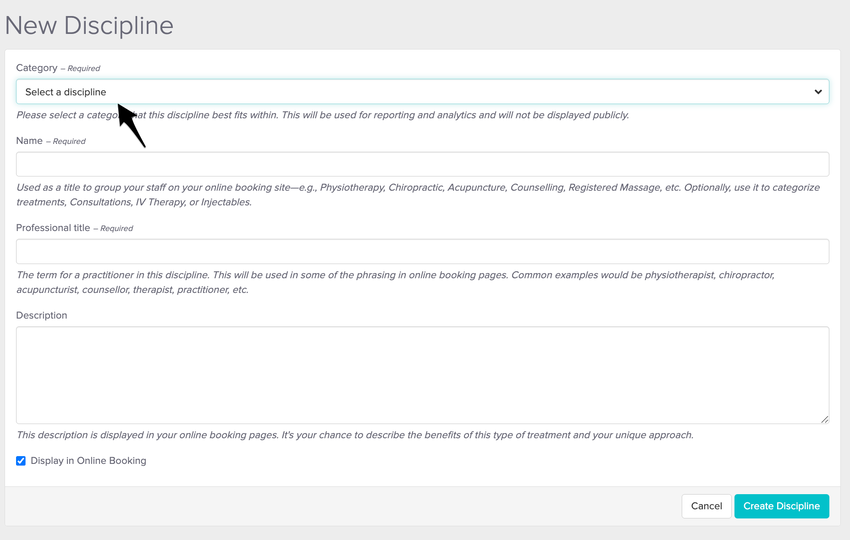The height and width of the screenshot is (540, 850).
Task: Click the Description field label
Action: (x=42, y=315)
